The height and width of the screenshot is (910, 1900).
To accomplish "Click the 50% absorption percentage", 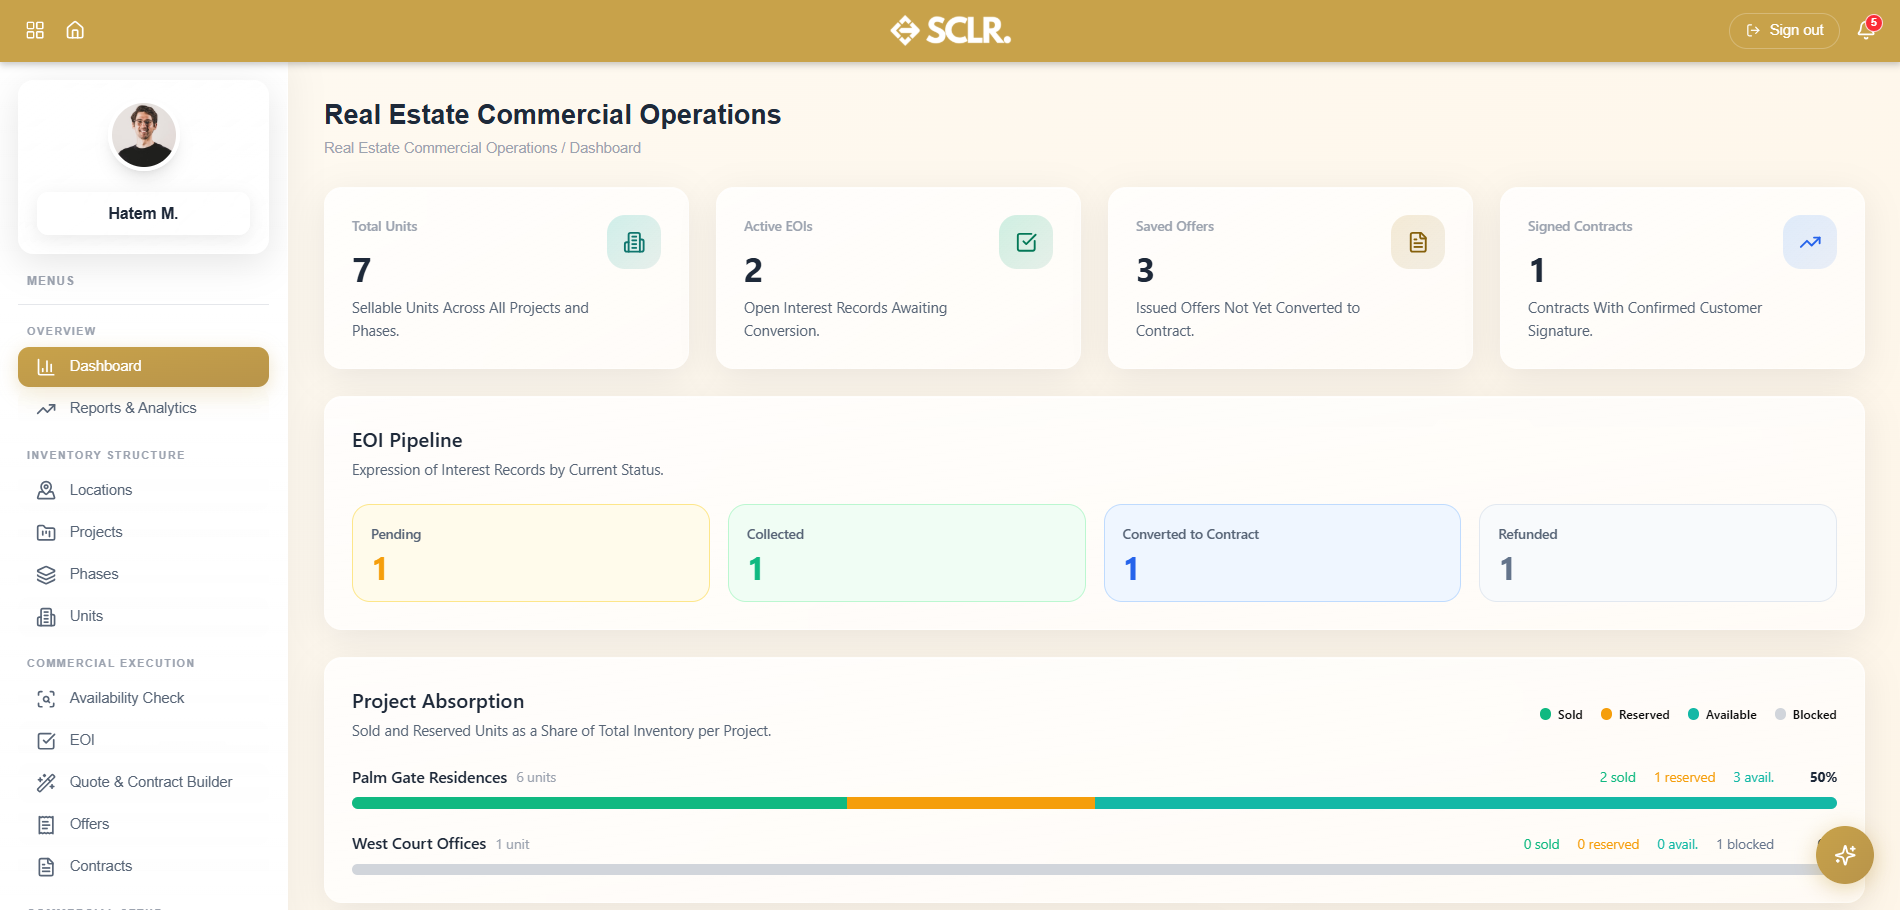I will (1823, 777).
